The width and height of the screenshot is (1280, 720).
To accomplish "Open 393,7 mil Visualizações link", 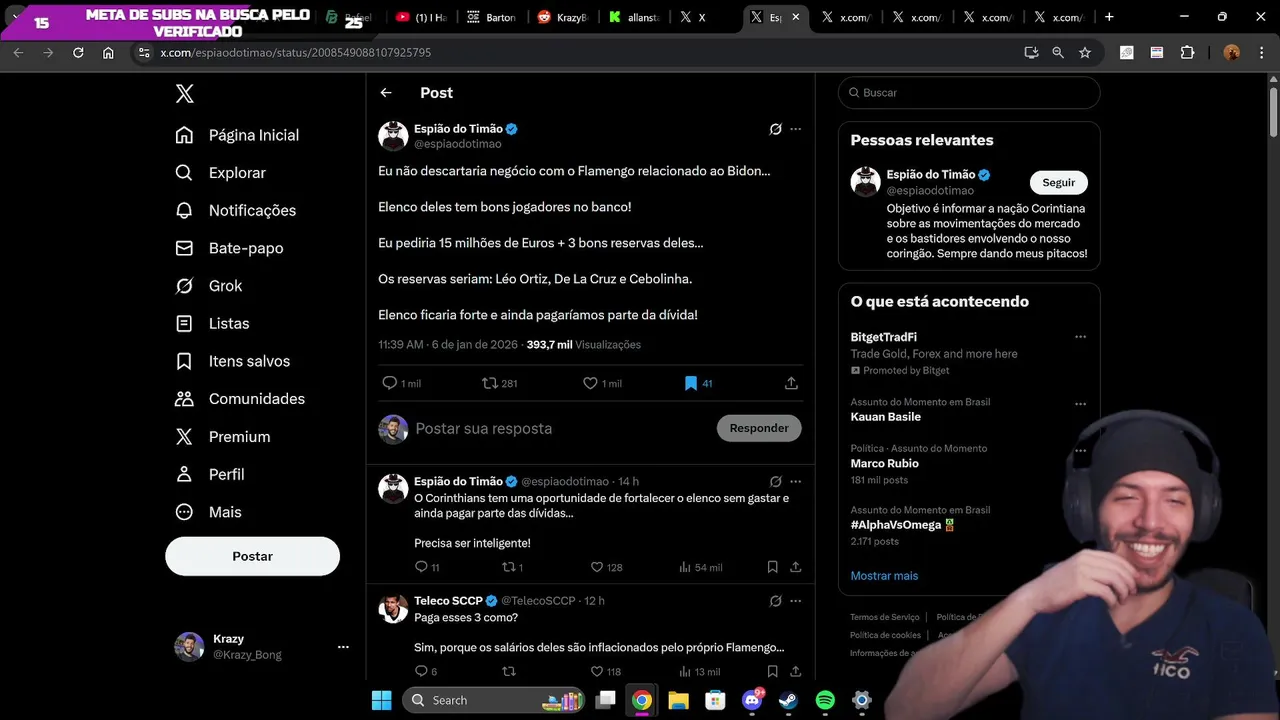I will point(584,344).
